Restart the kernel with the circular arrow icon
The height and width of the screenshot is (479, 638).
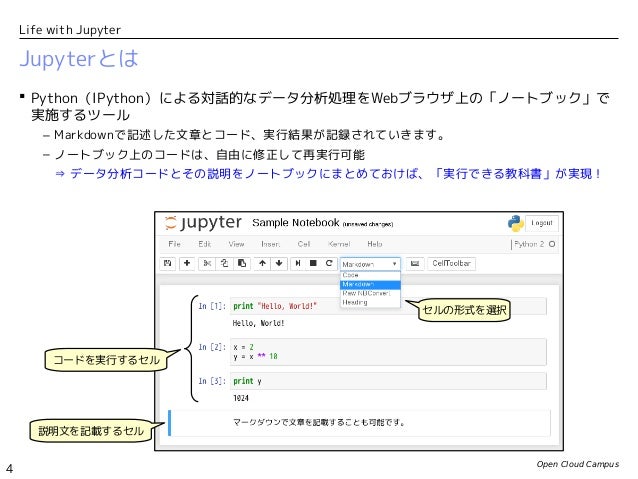(x=329, y=263)
